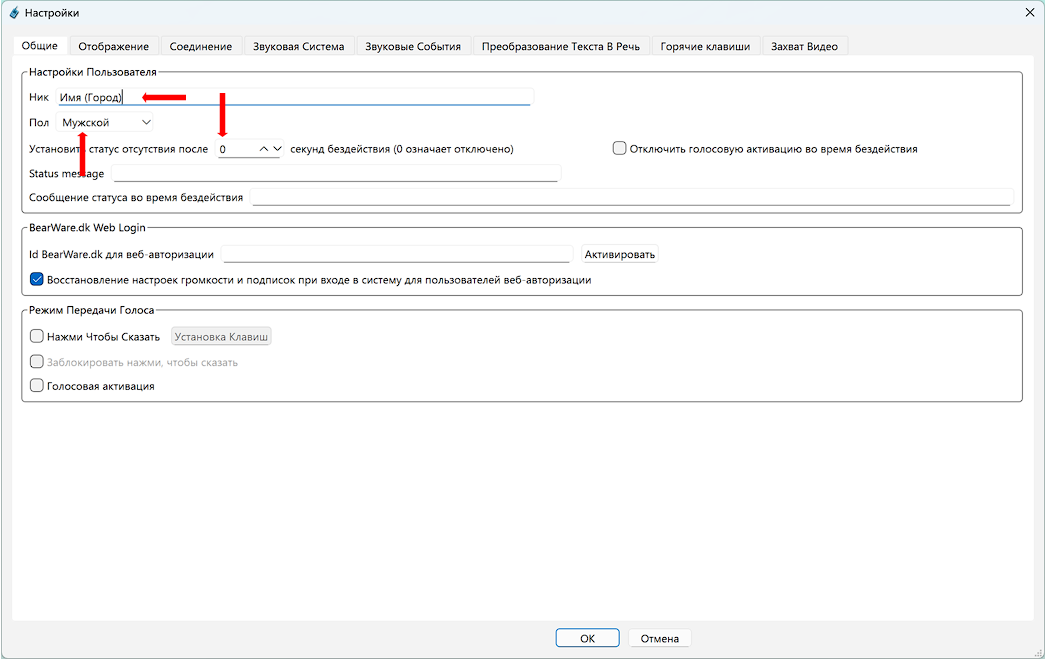Go to the Звуковая Система tab
1046x662 pixels.
(299, 46)
